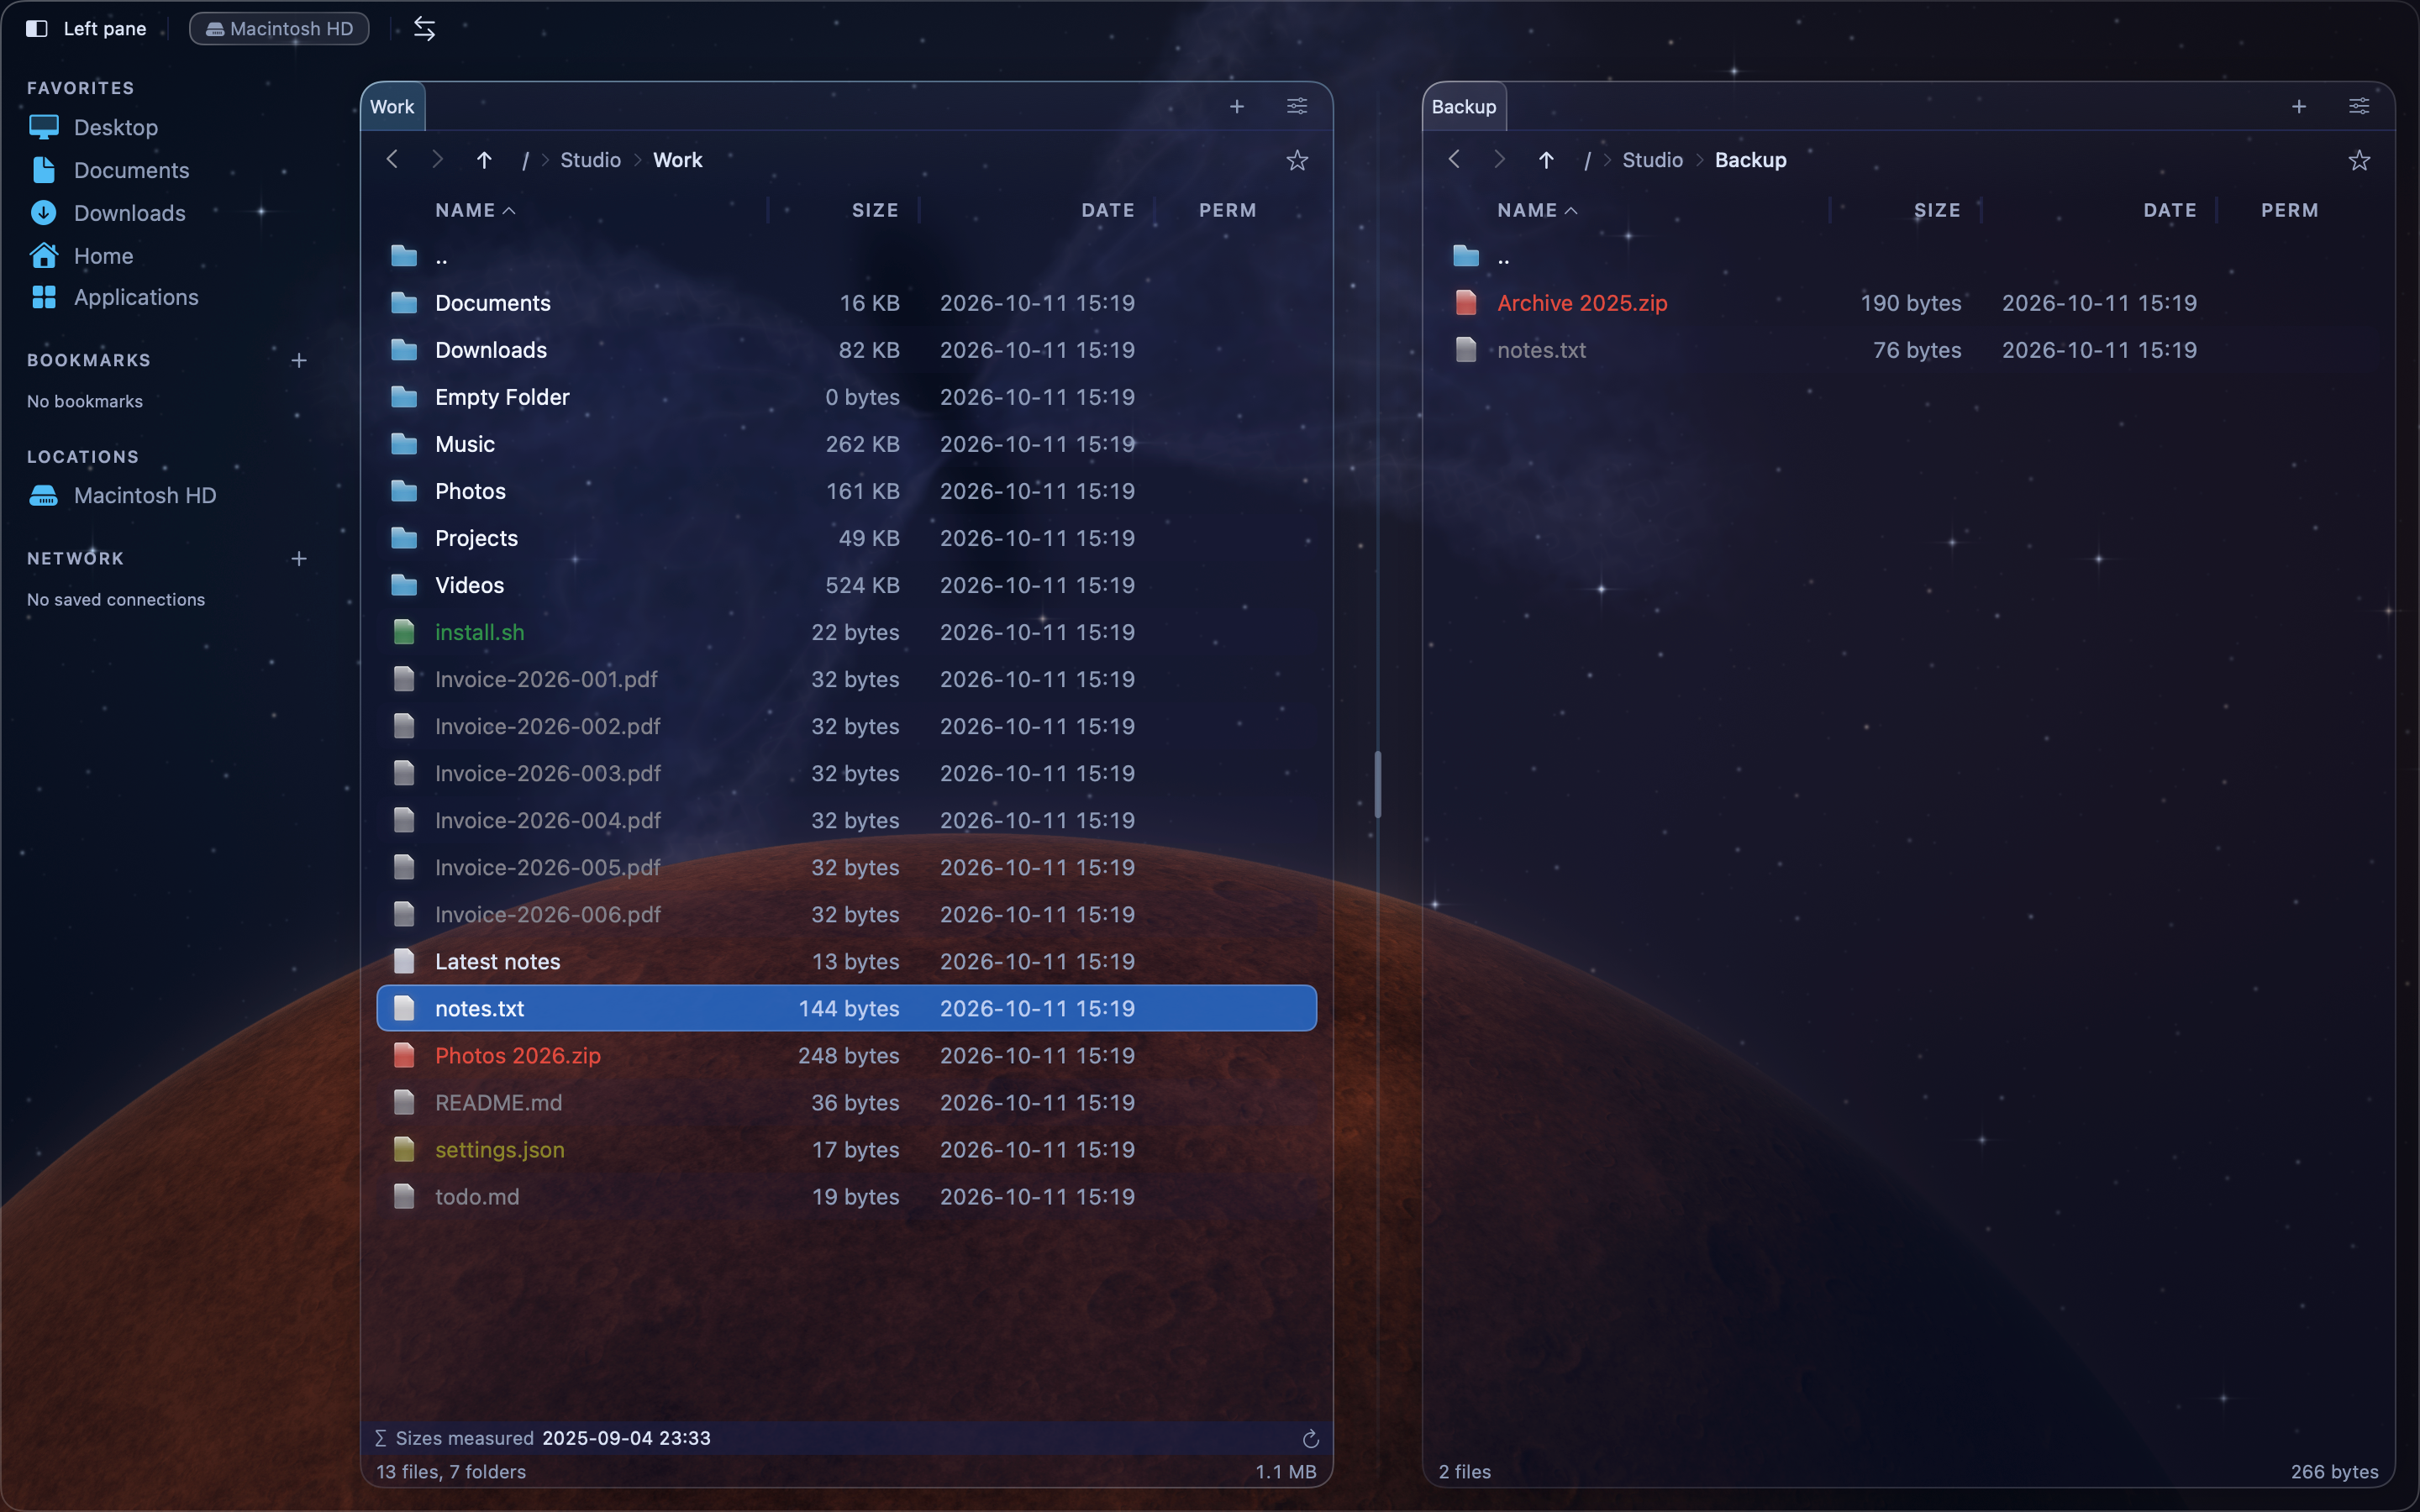Toggle the sidebar icon beside Left pane
The height and width of the screenshot is (1512, 2420).
[x=37, y=29]
